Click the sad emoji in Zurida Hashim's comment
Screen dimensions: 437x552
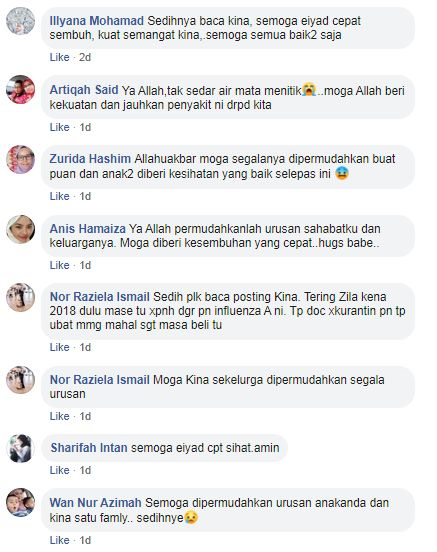[342, 173]
